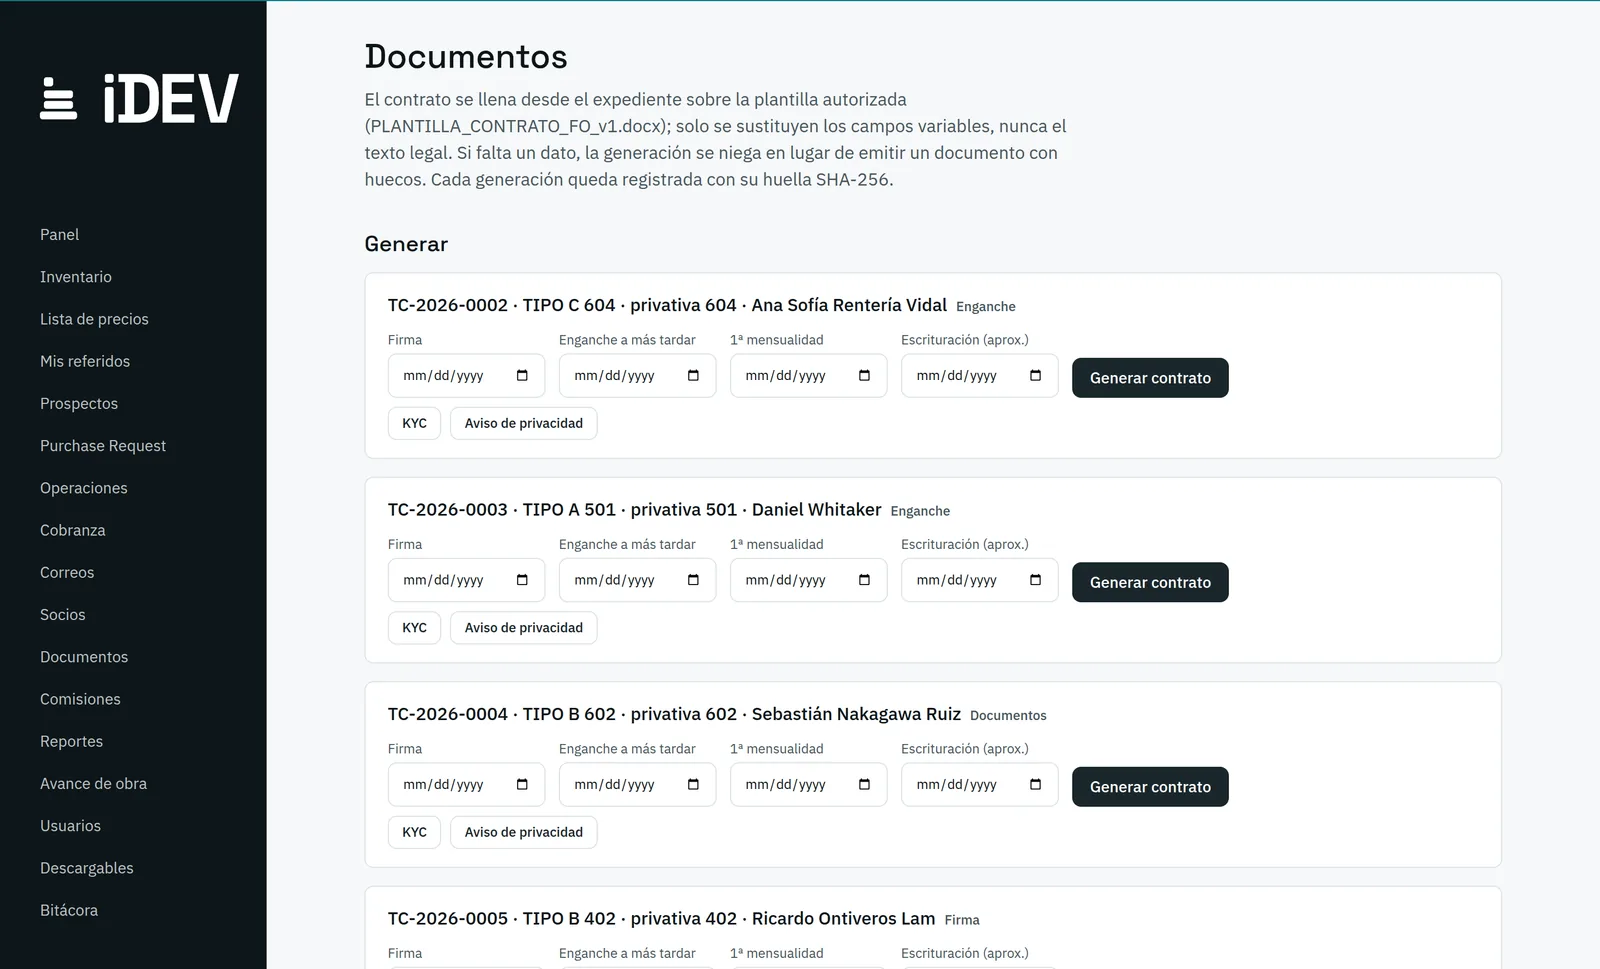The width and height of the screenshot is (1600, 969).
Task: Focus Escrituración date field of TC-2026-0003
Action: 979,580
